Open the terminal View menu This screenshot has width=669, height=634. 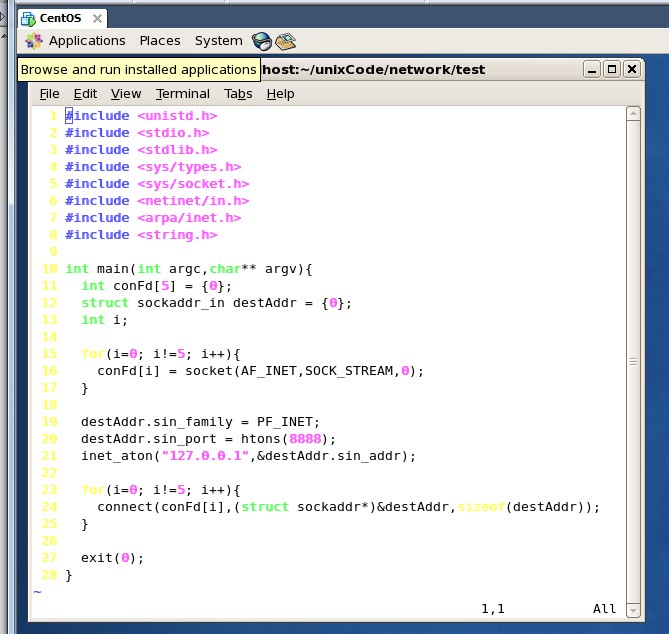(126, 94)
